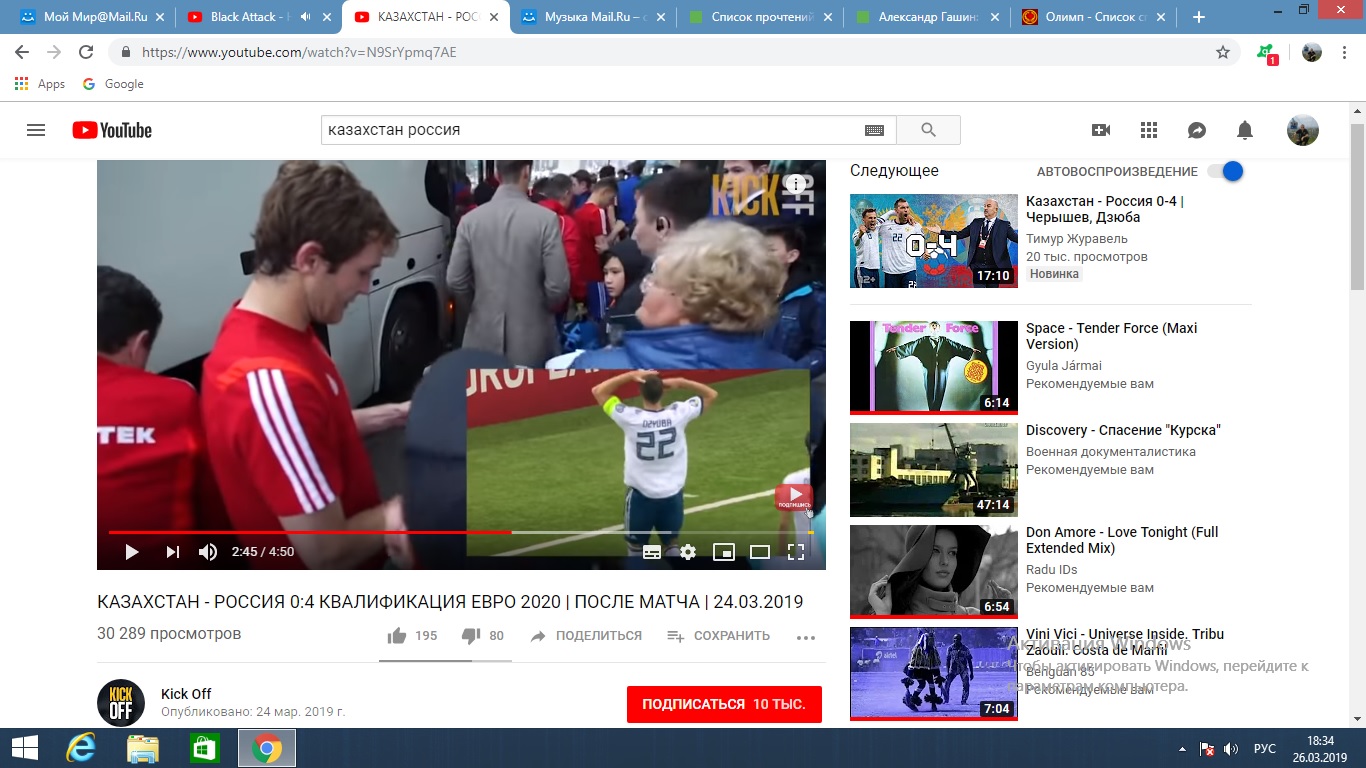Click the video info card icon

point(795,184)
